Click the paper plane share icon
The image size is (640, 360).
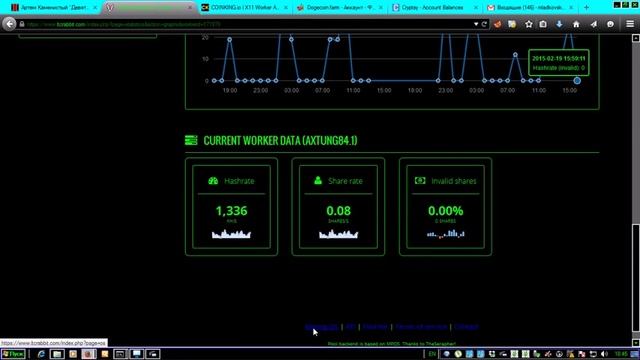tap(593, 24)
